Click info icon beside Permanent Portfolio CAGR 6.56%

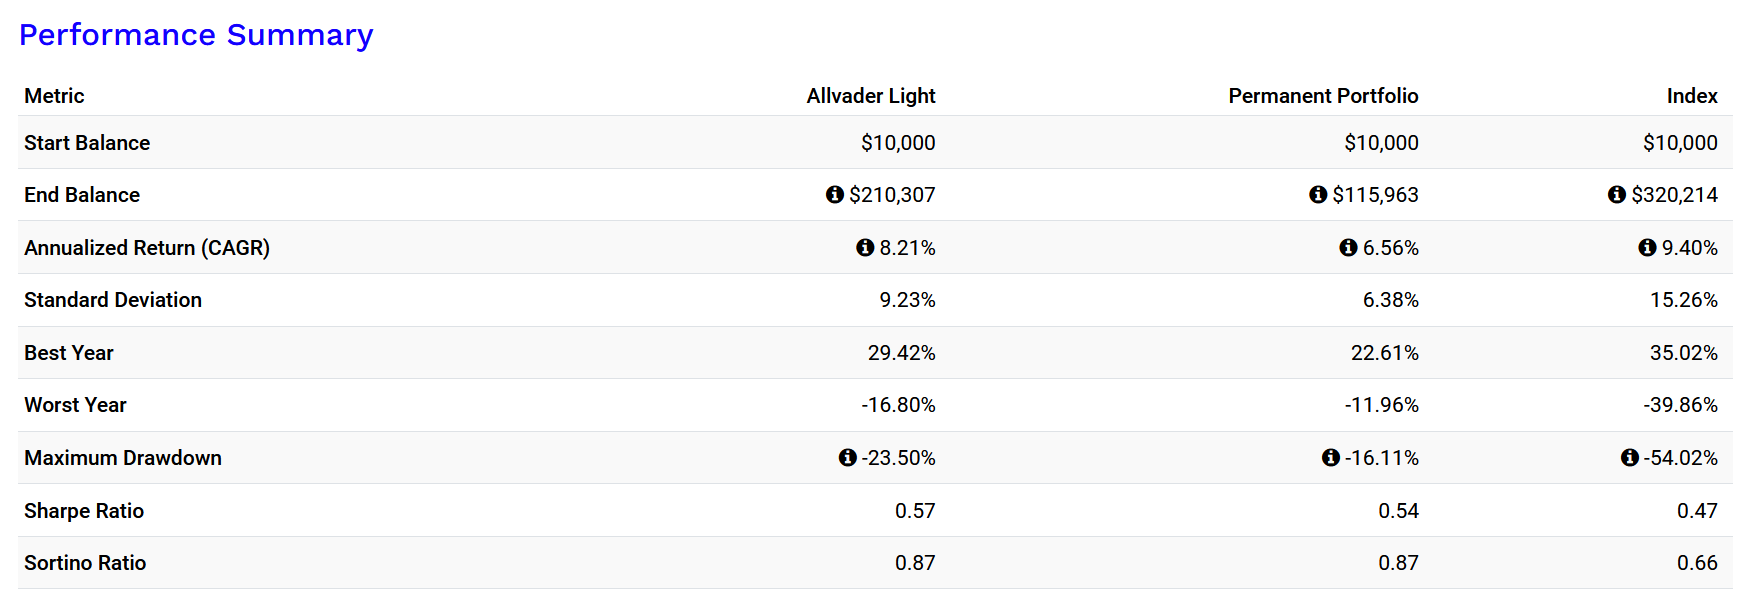pos(1348,248)
